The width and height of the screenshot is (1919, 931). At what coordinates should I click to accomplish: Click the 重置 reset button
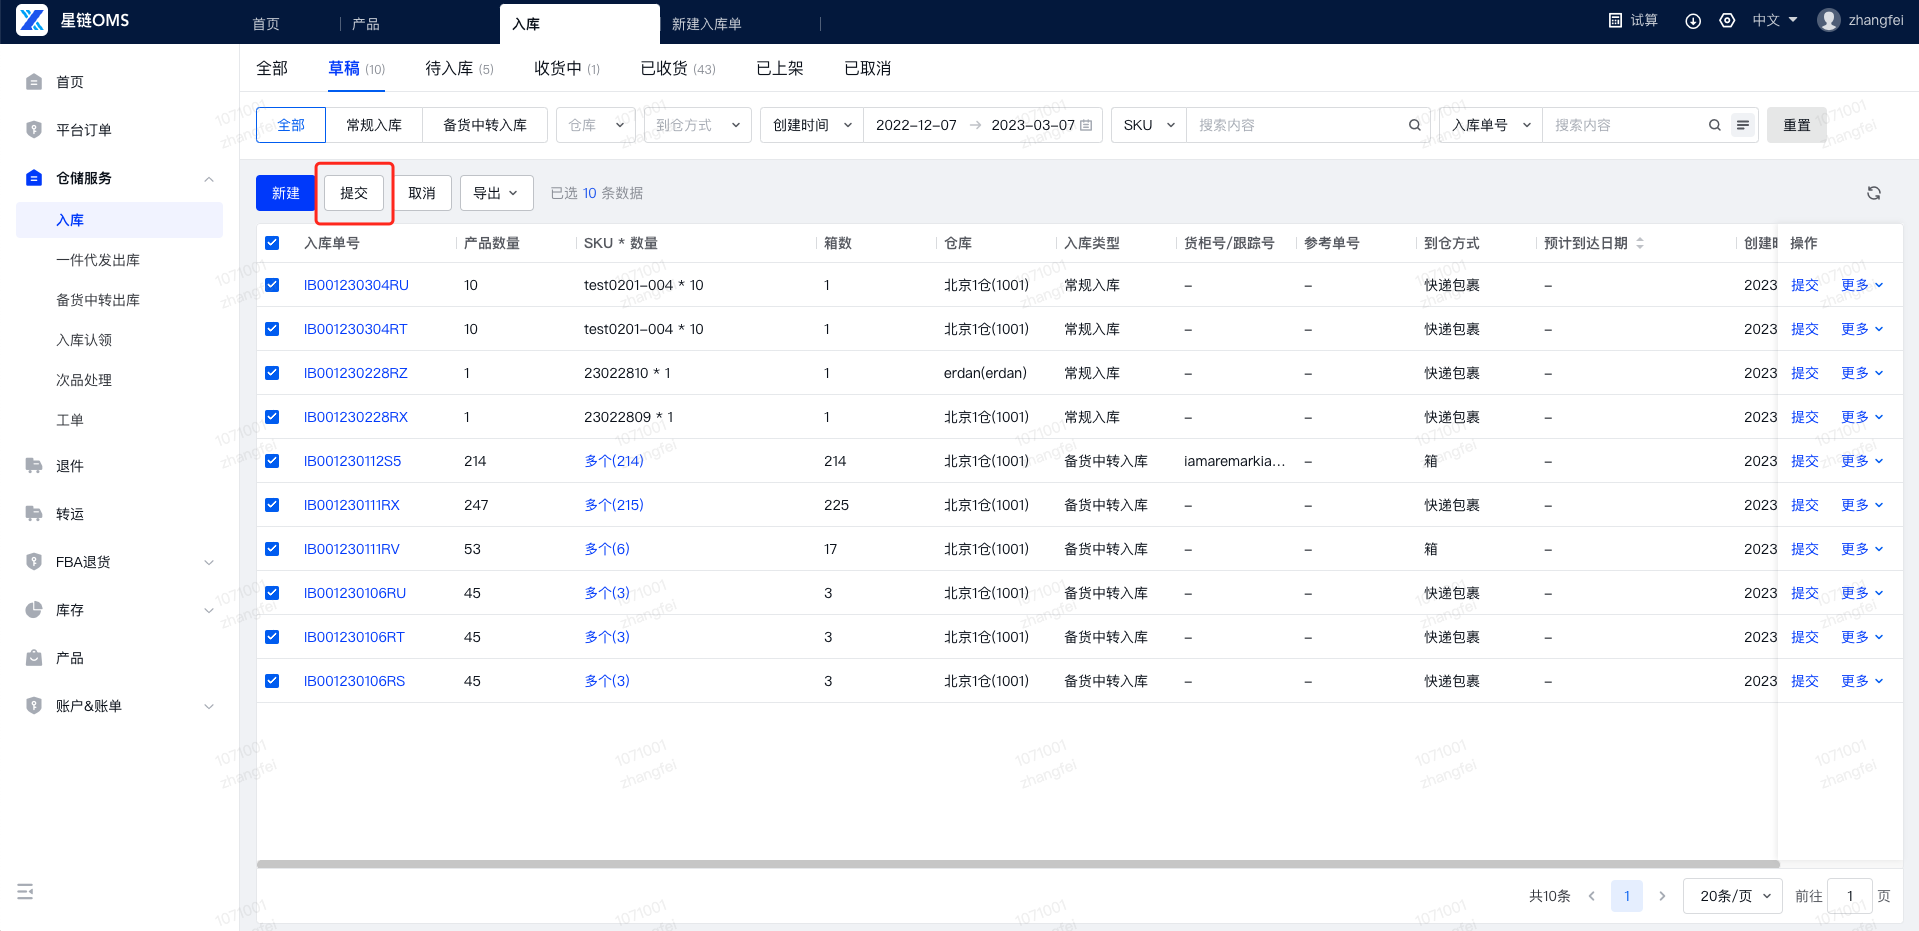coord(1797,125)
